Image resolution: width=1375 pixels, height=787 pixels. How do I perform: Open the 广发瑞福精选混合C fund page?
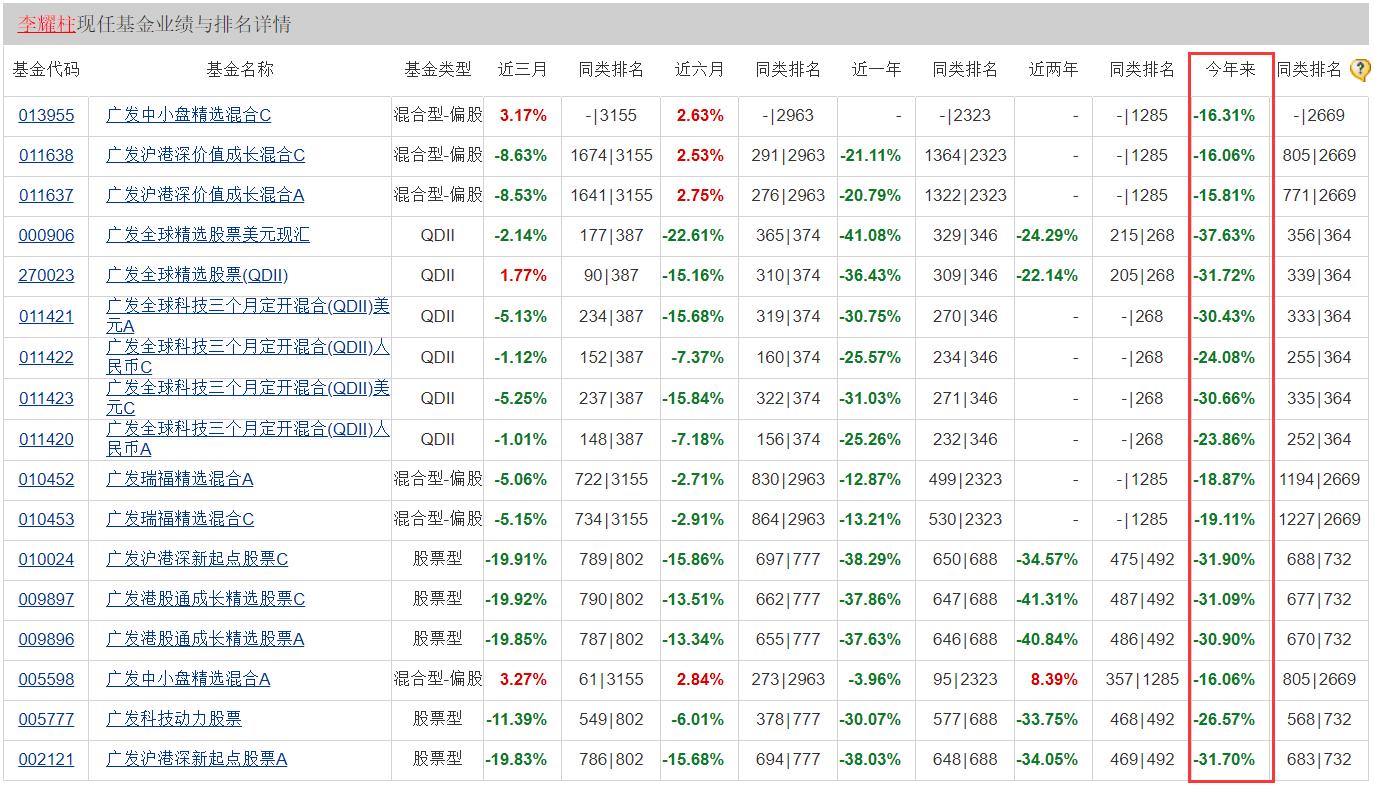178,519
